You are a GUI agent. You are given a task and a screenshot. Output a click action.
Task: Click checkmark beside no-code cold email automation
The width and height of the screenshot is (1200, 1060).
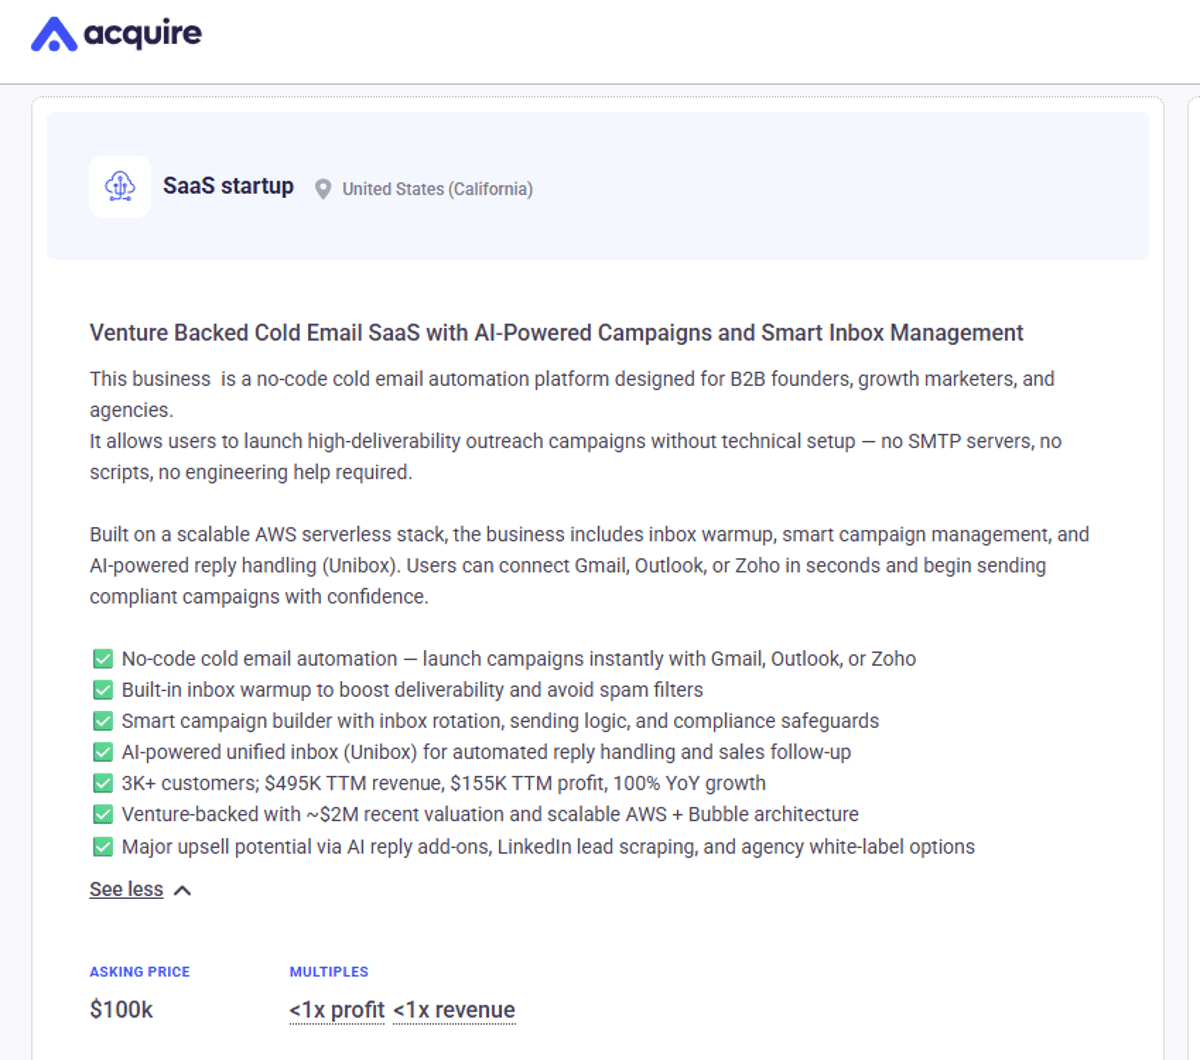tap(103, 658)
